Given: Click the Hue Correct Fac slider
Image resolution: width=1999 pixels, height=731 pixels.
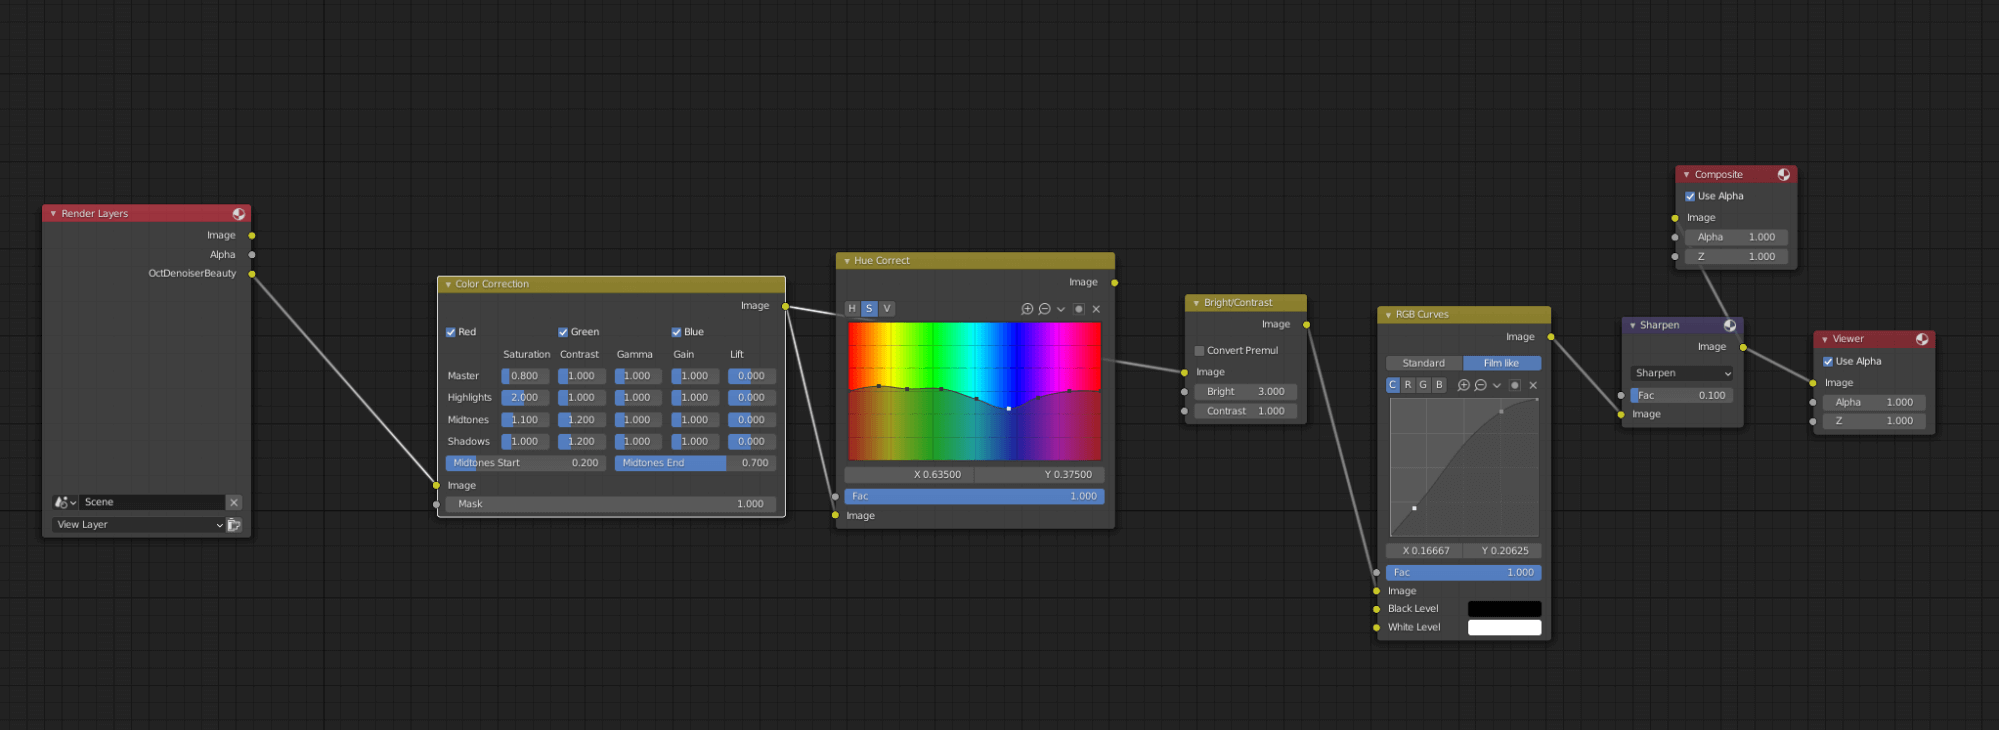Looking at the screenshot, I should tap(975, 497).
